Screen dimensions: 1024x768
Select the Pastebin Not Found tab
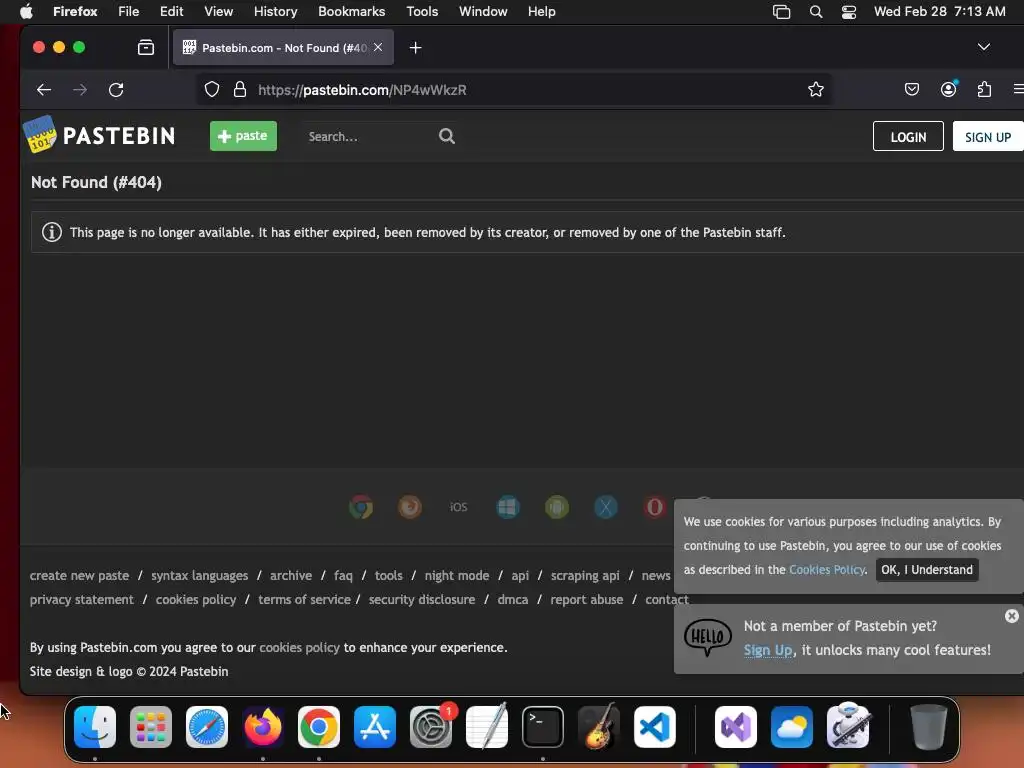coord(283,47)
